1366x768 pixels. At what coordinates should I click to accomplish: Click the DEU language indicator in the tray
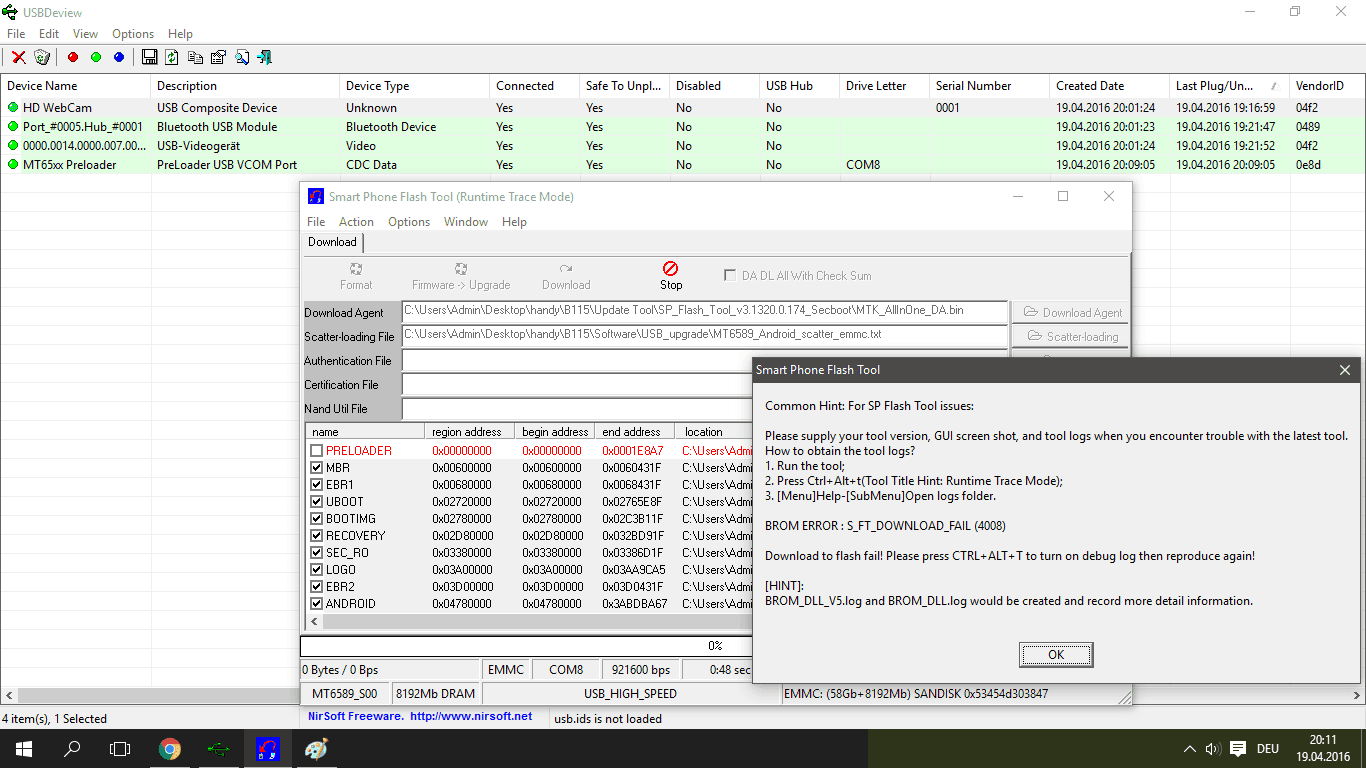1268,748
